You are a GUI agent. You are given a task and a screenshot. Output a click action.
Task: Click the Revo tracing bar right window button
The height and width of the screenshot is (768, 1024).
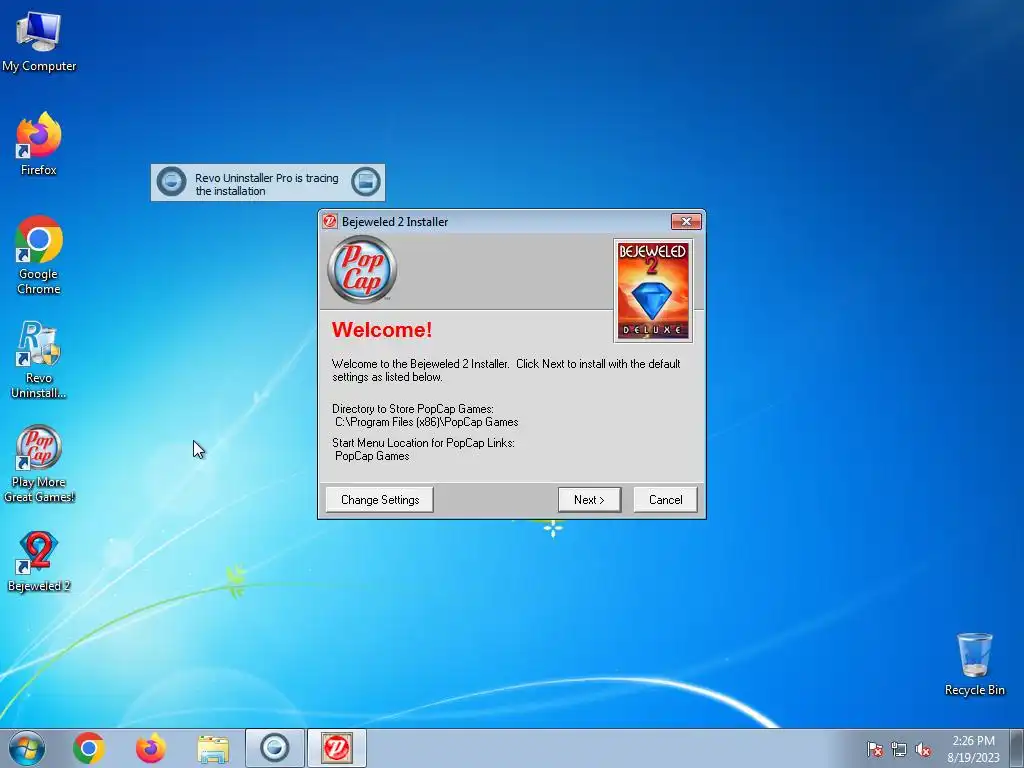tap(366, 182)
